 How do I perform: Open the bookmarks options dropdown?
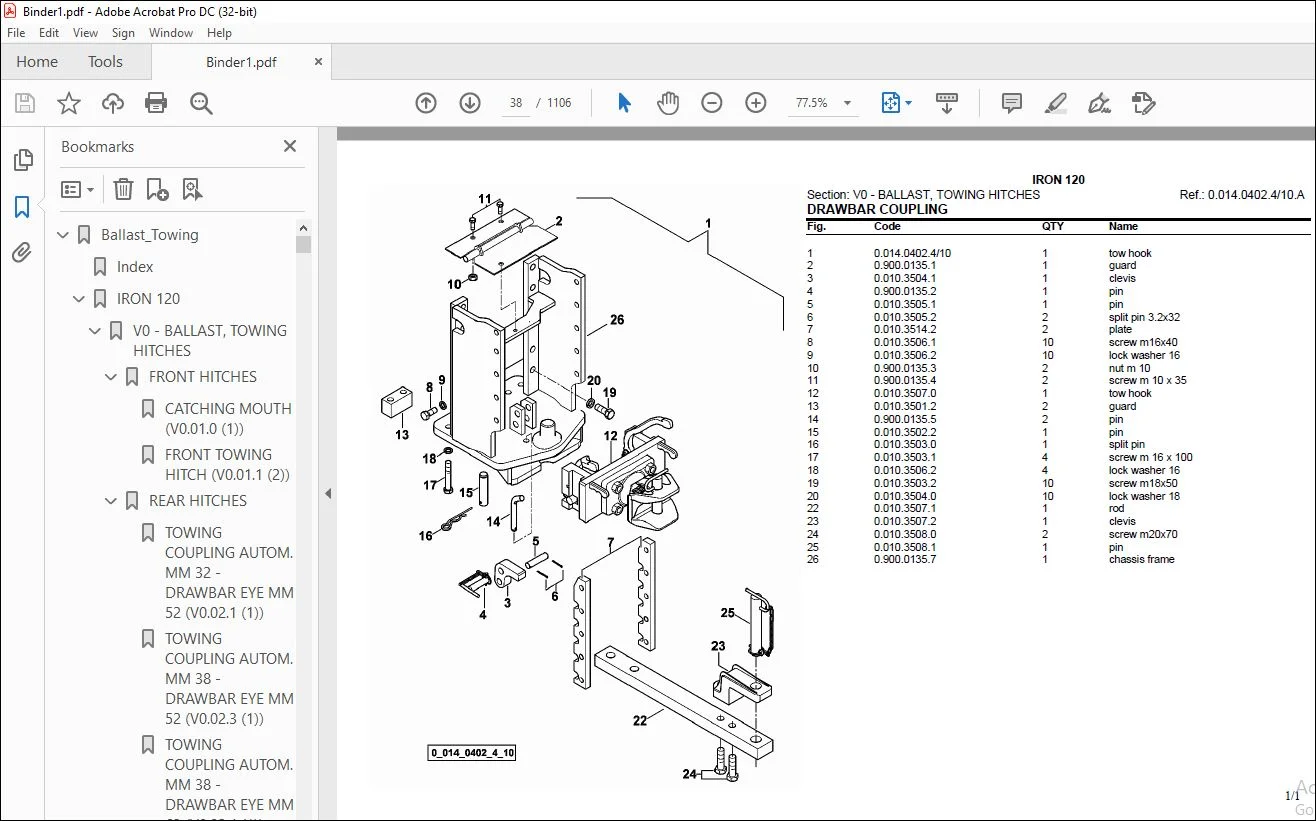pyautogui.click(x=78, y=189)
